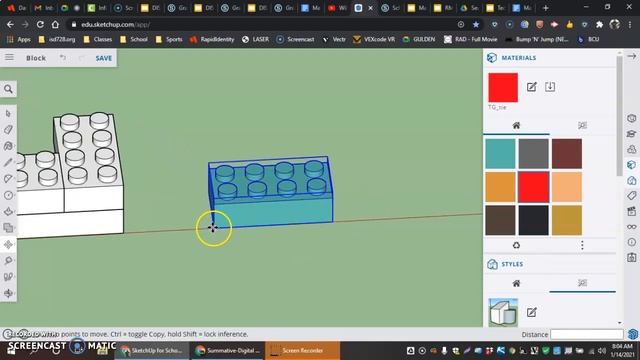Click the SketchUp logo beside Distance
This screenshot has height=360, width=640.
pyautogui.click(x=632, y=334)
